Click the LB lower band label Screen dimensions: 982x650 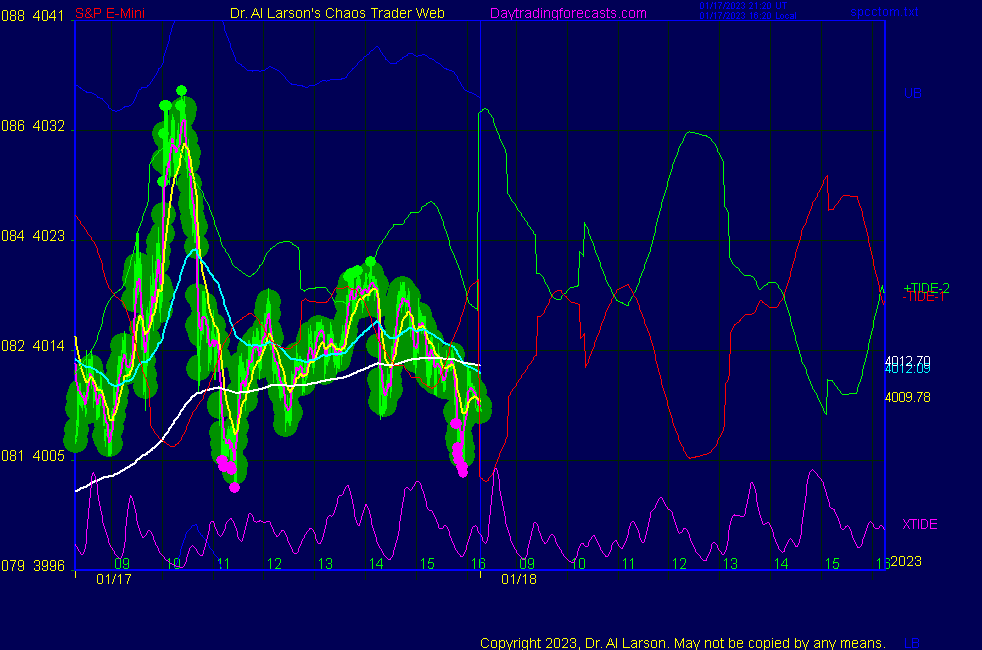(912, 642)
